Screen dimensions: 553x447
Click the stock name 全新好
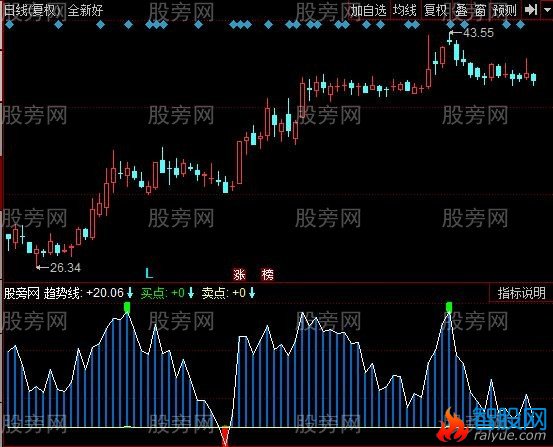[x=85, y=11]
